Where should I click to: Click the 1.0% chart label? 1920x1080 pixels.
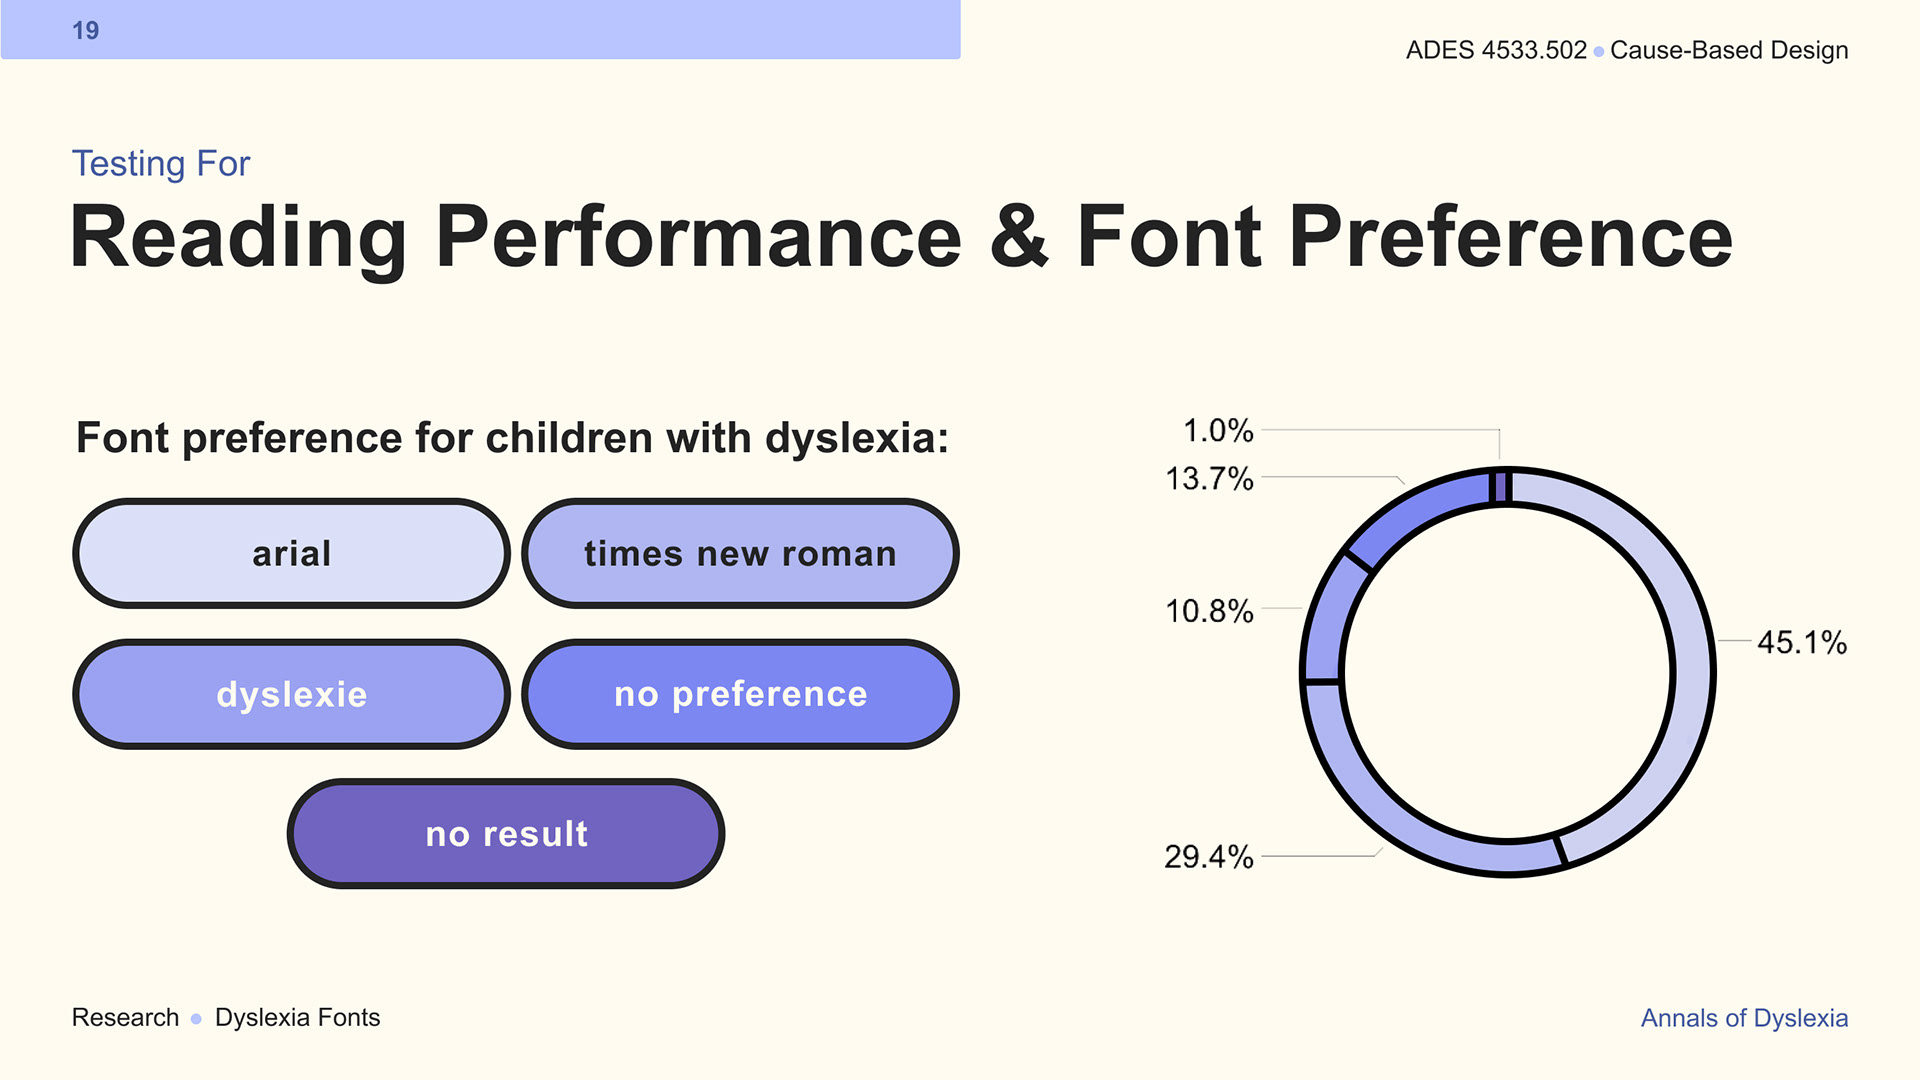click(x=1218, y=431)
